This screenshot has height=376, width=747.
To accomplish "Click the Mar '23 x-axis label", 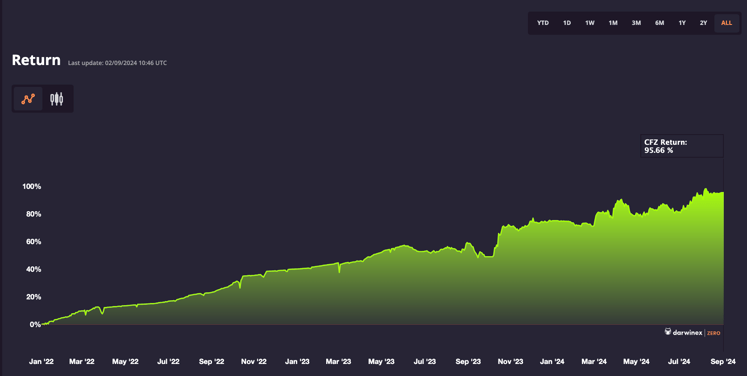I will (338, 362).
